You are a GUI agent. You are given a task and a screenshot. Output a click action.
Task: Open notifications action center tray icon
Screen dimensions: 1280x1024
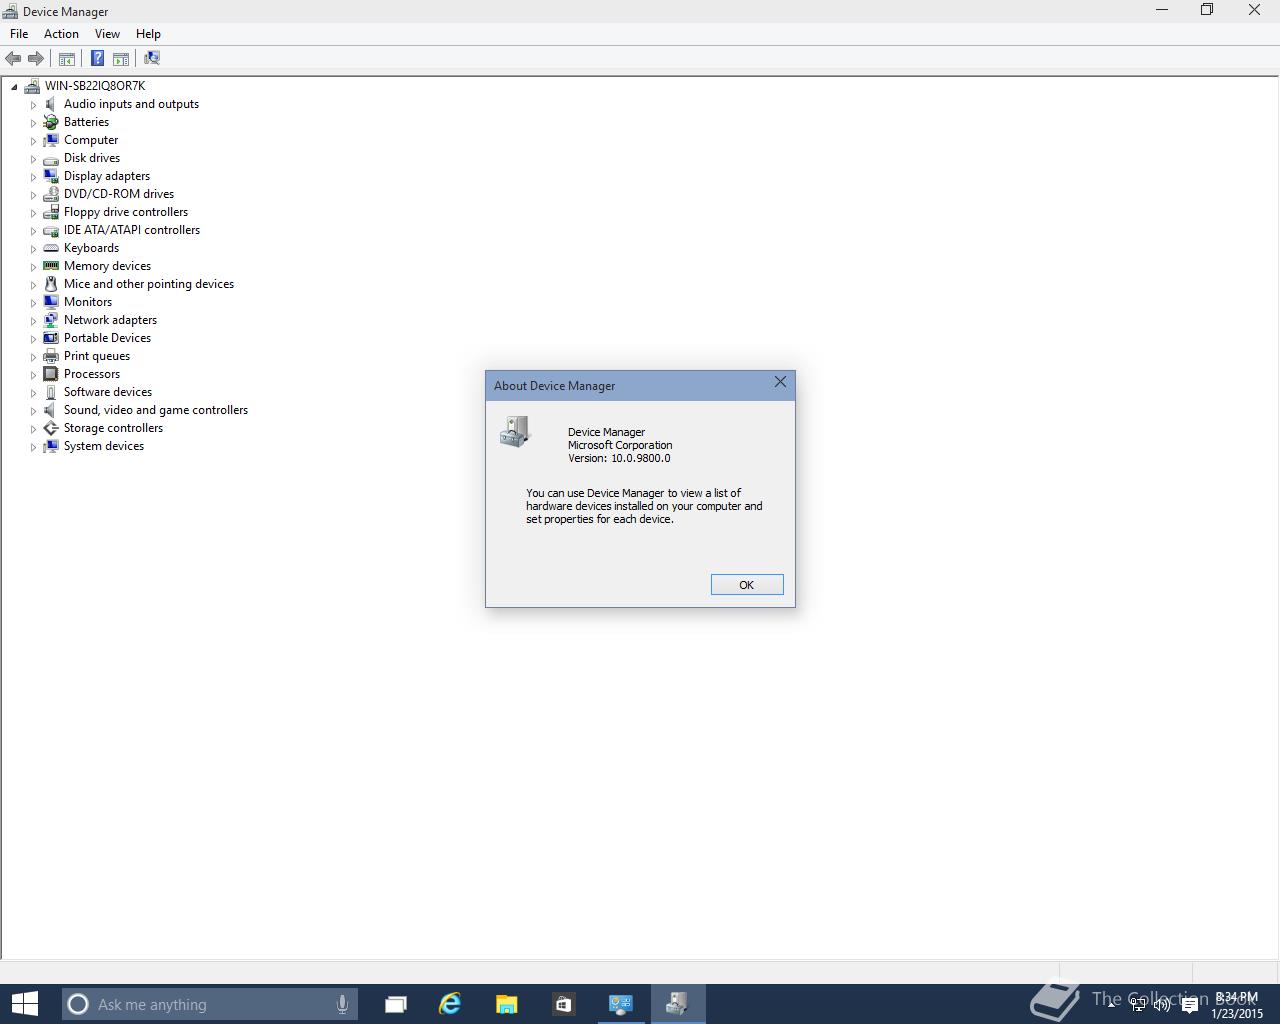click(1190, 1006)
